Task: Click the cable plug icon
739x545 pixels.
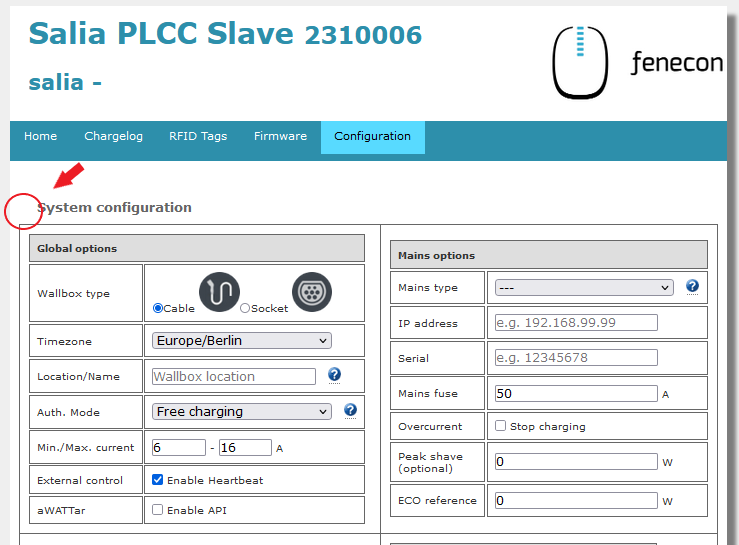Action: click(219, 292)
